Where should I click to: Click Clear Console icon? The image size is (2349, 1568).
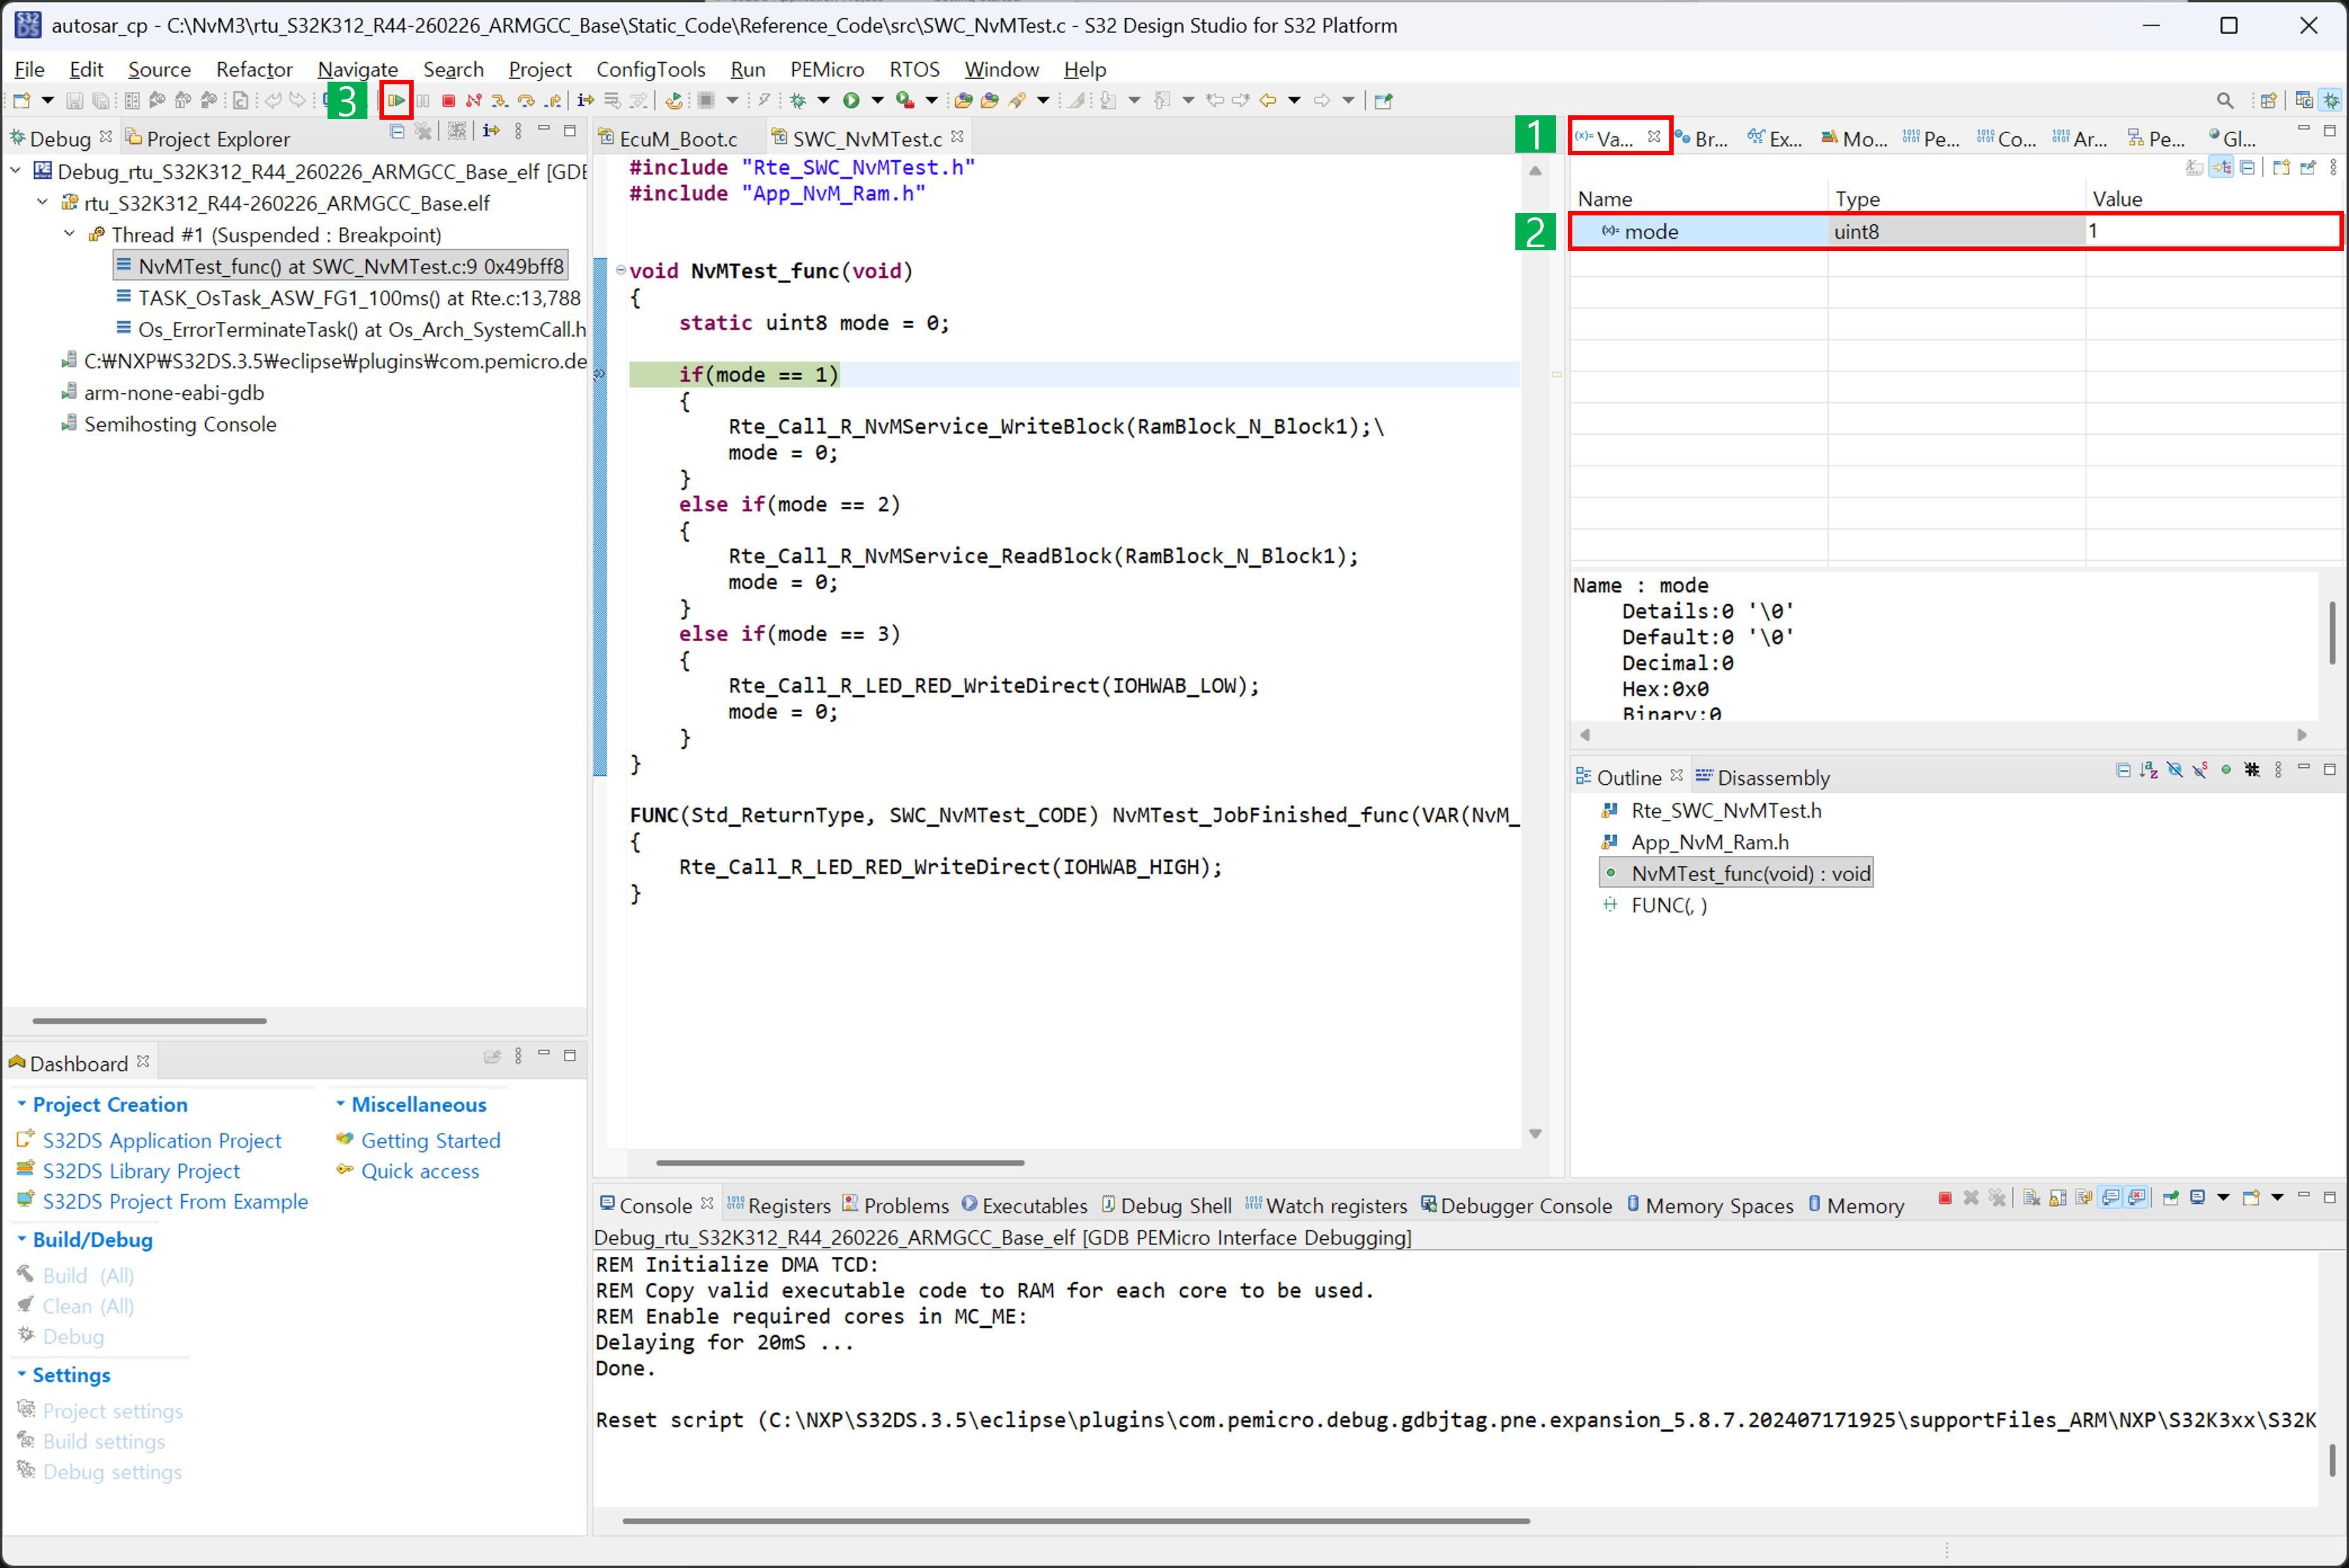(2032, 1198)
